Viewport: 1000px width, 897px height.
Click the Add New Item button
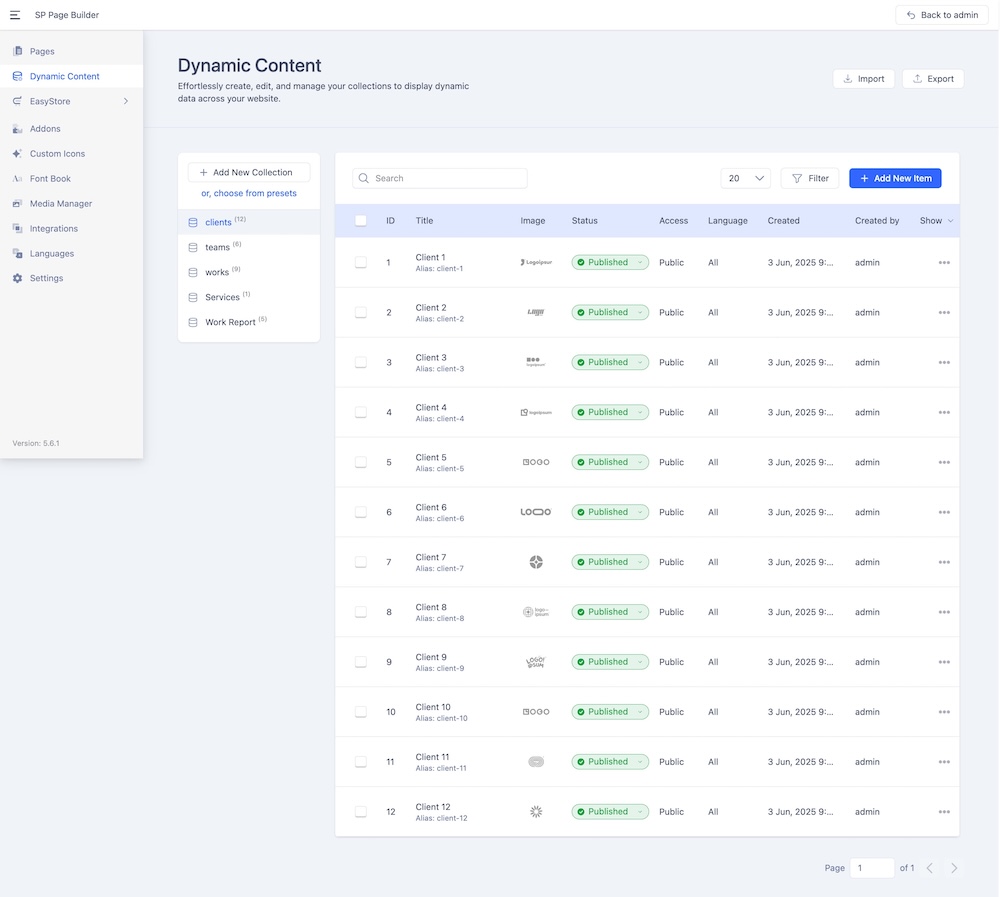click(x=895, y=179)
